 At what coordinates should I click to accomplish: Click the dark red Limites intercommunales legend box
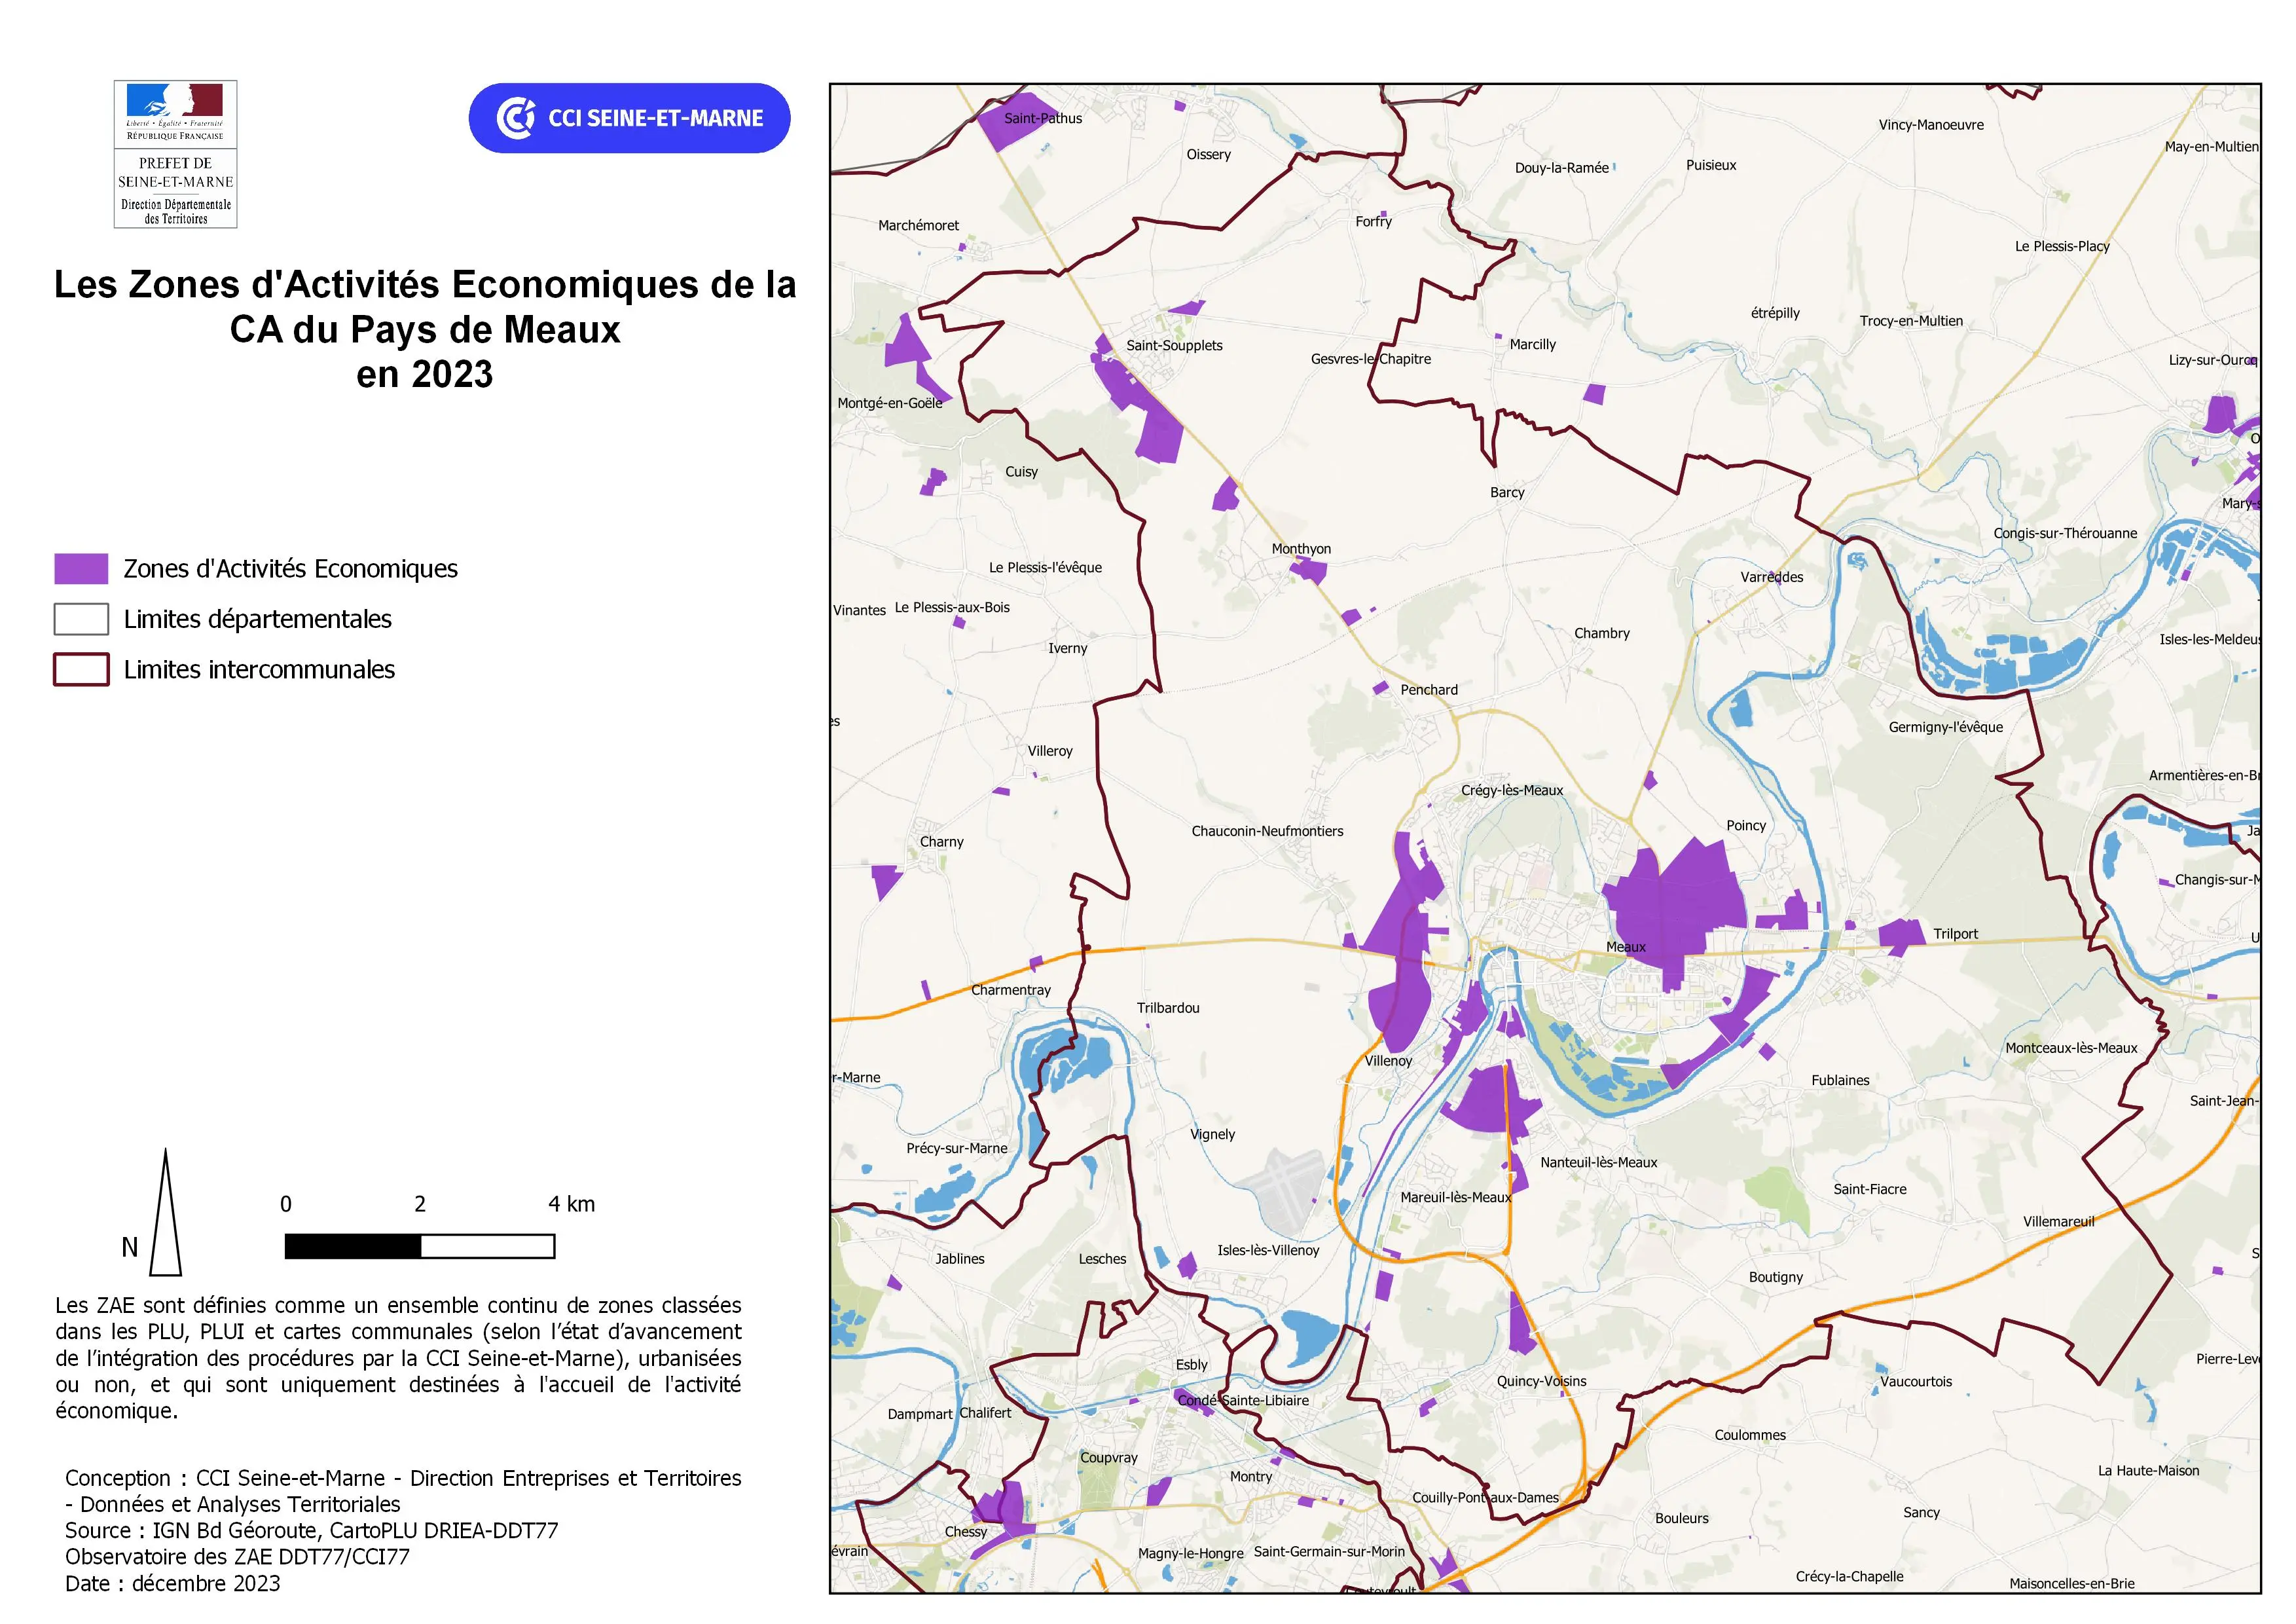coord(81,669)
